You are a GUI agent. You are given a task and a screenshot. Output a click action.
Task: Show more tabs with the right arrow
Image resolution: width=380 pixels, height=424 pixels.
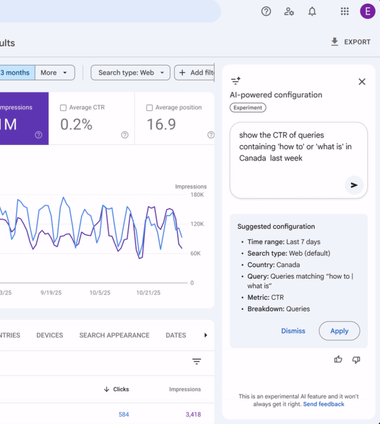205,335
